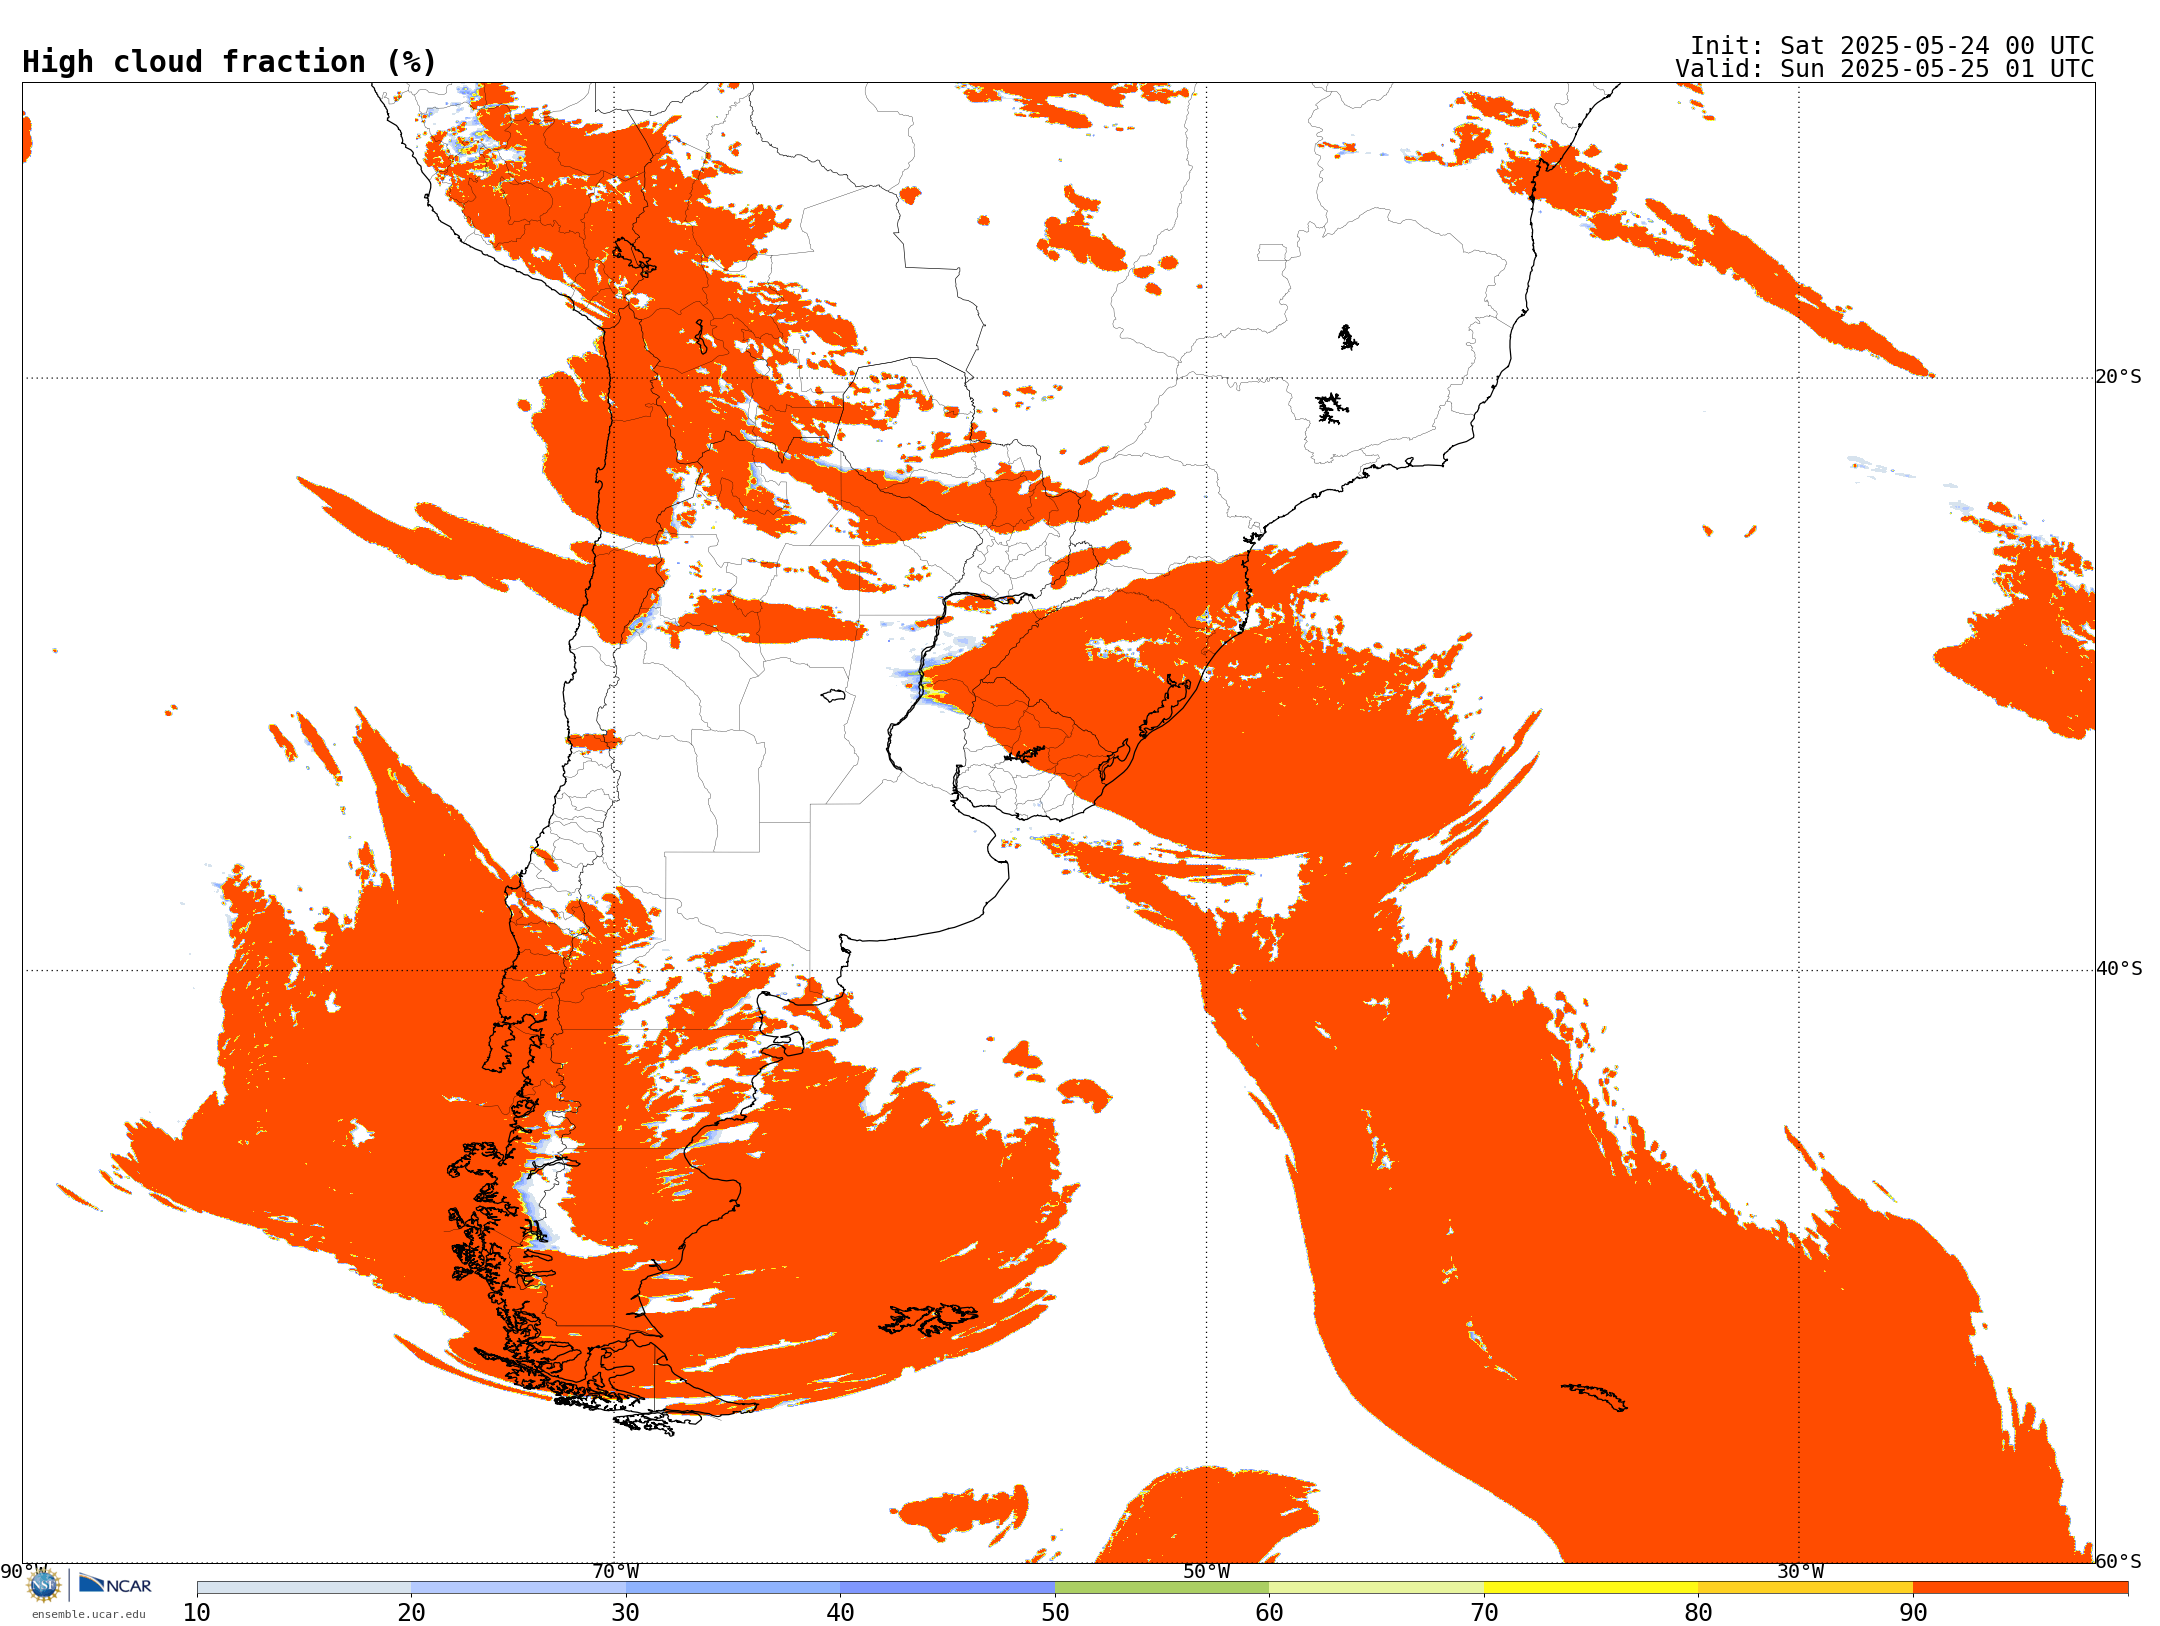Pick the 90+ orange-red colorbar segment
This screenshot has height=1626, width=2160.
2020,1588
